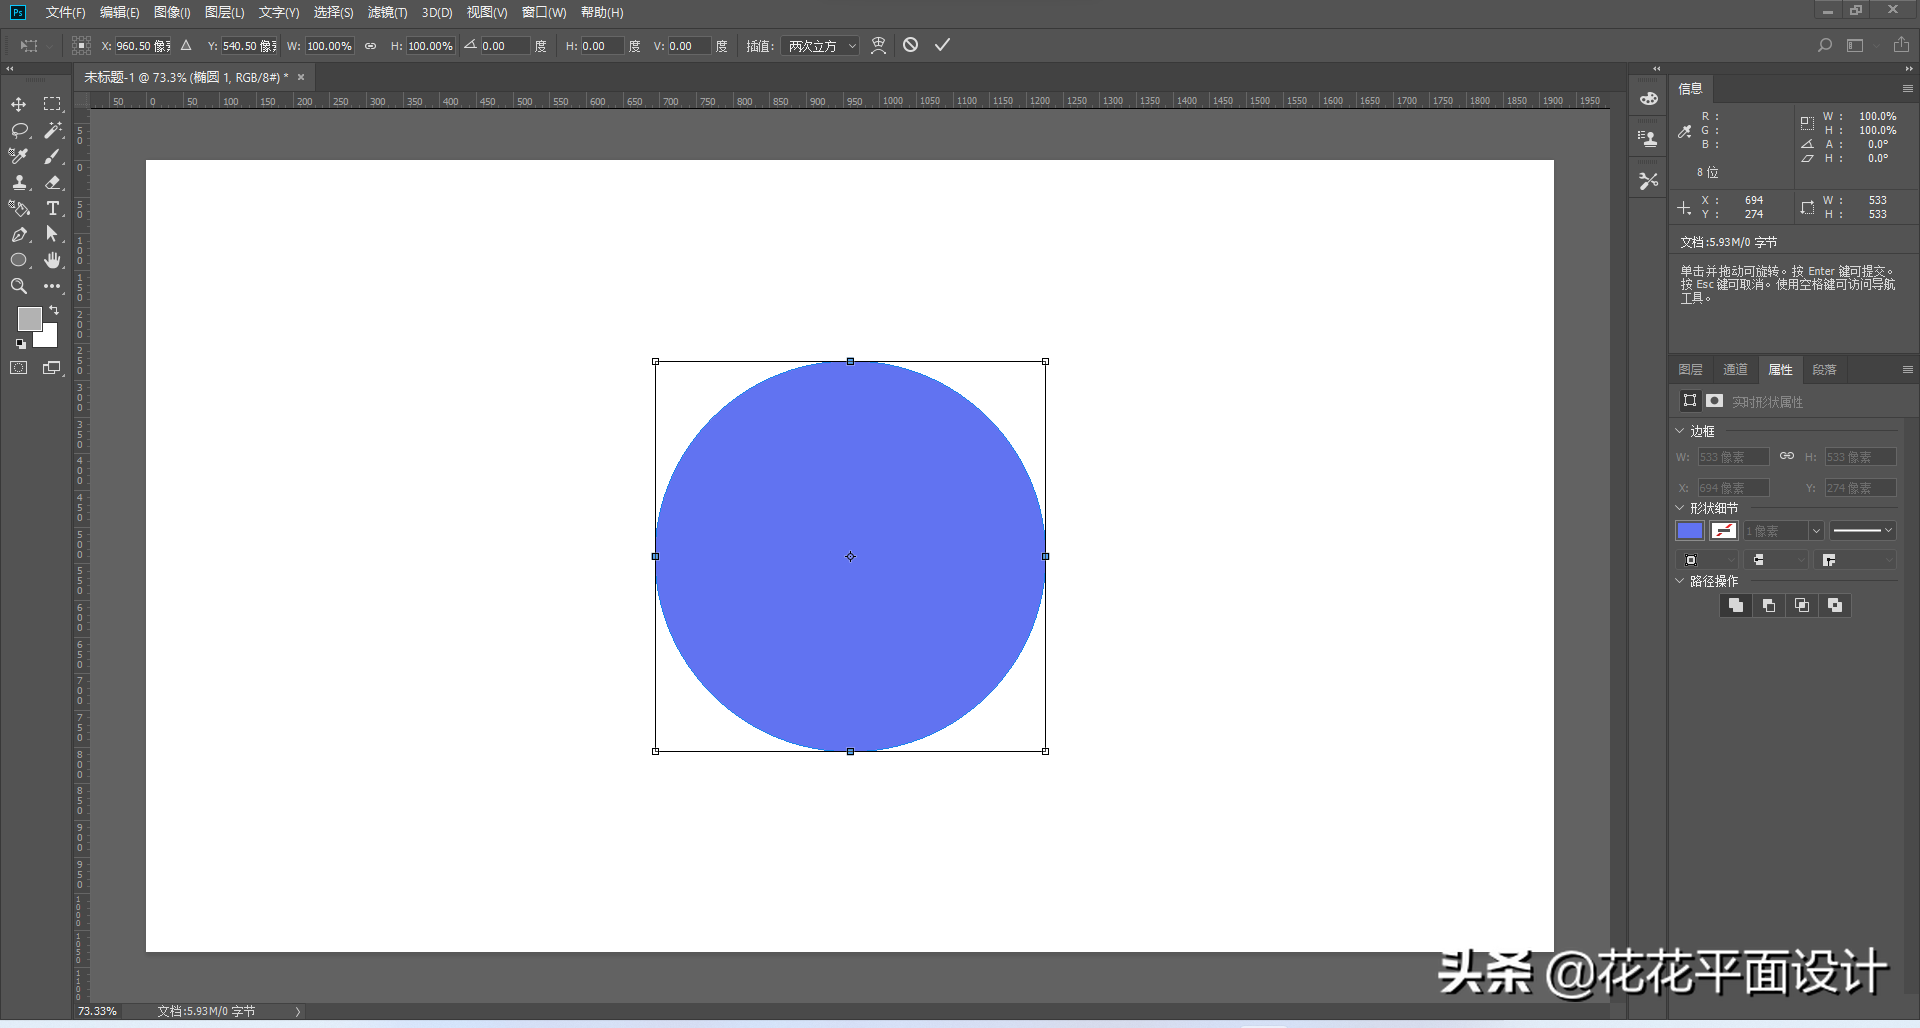Select the Pen tool

coord(19,234)
